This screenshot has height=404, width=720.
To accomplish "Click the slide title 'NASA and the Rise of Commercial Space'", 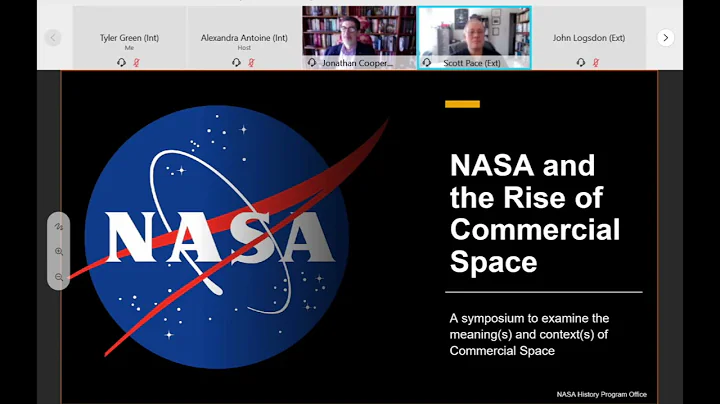I will click(x=534, y=213).
